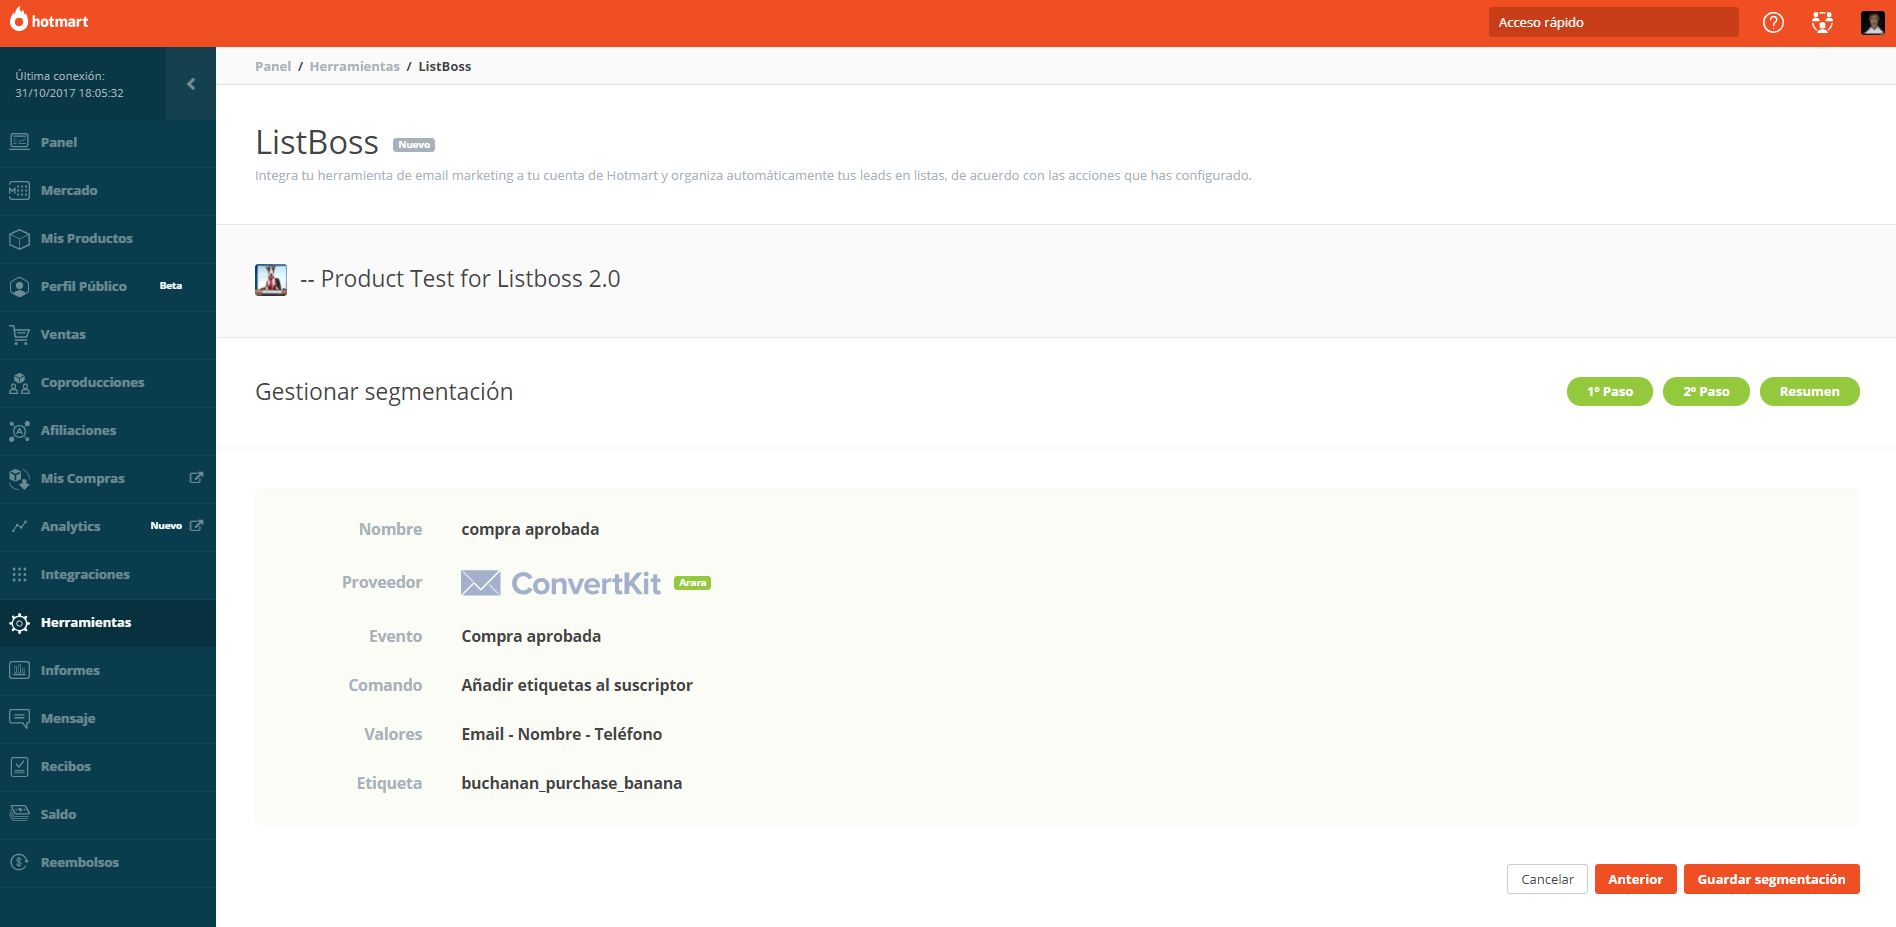
Task: Click the Afiliaciones icon
Action: [x=19, y=430]
